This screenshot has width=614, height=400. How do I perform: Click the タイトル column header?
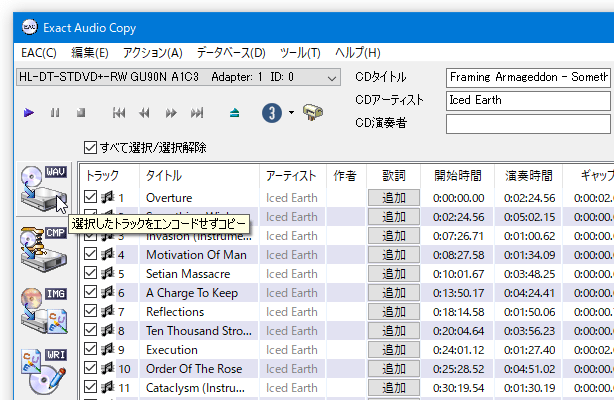pyautogui.click(x=199, y=176)
